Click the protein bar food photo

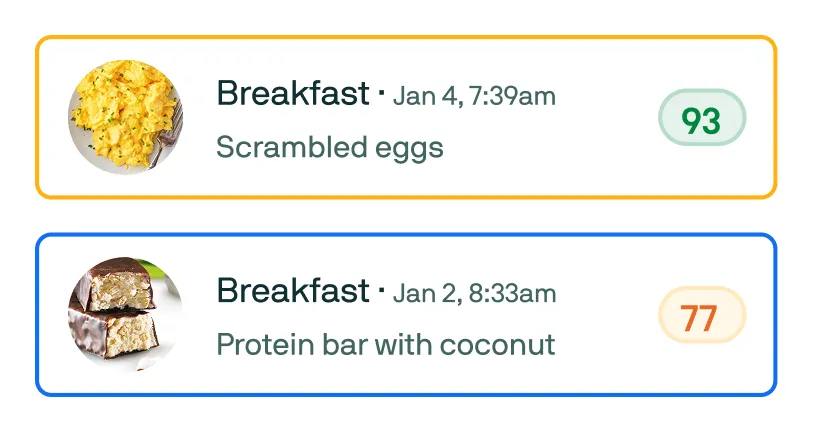click(x=124, y=314)
